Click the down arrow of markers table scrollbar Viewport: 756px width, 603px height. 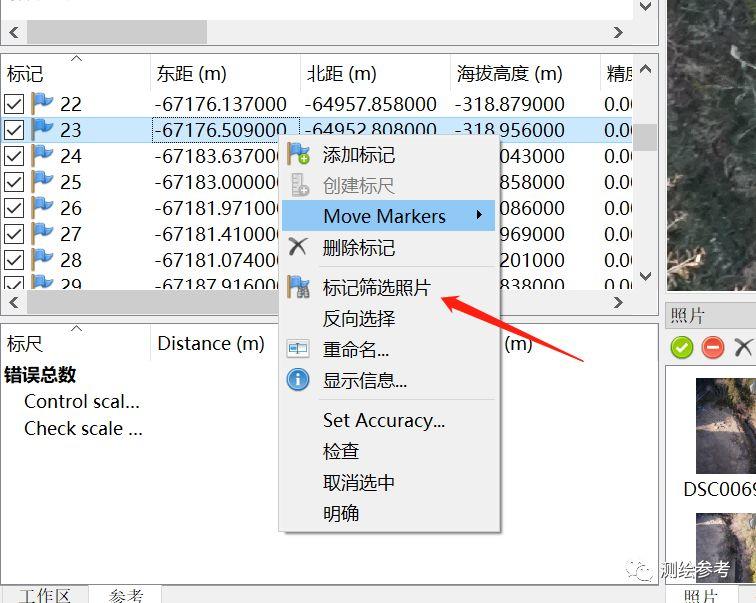[x=645, y=276]
